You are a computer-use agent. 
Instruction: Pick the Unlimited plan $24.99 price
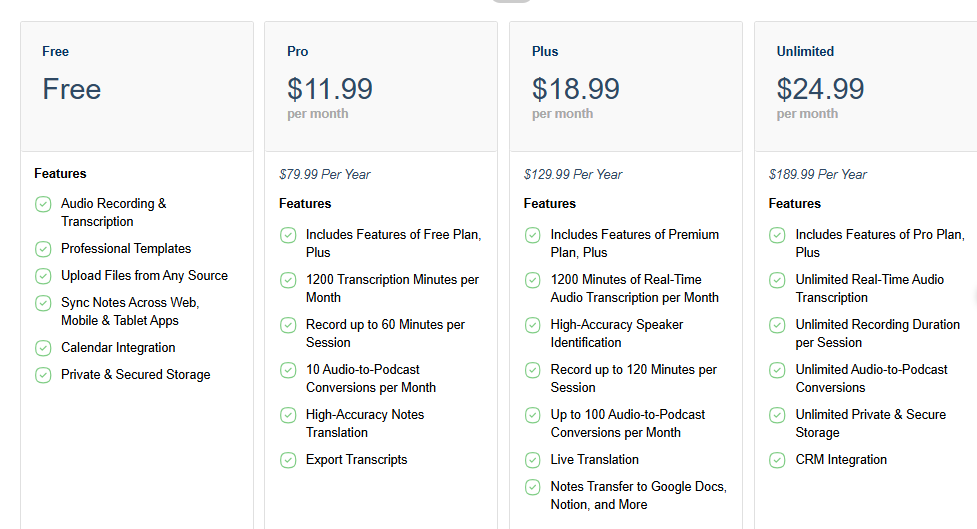tap(820, 89)
